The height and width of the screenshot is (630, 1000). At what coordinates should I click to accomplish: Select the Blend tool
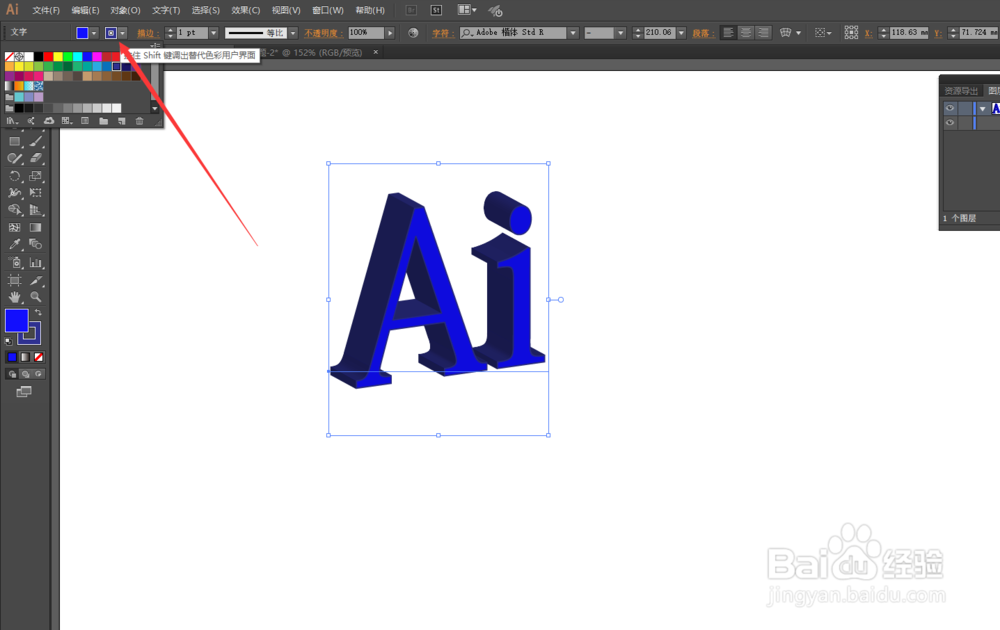click(x=36, y=244)
